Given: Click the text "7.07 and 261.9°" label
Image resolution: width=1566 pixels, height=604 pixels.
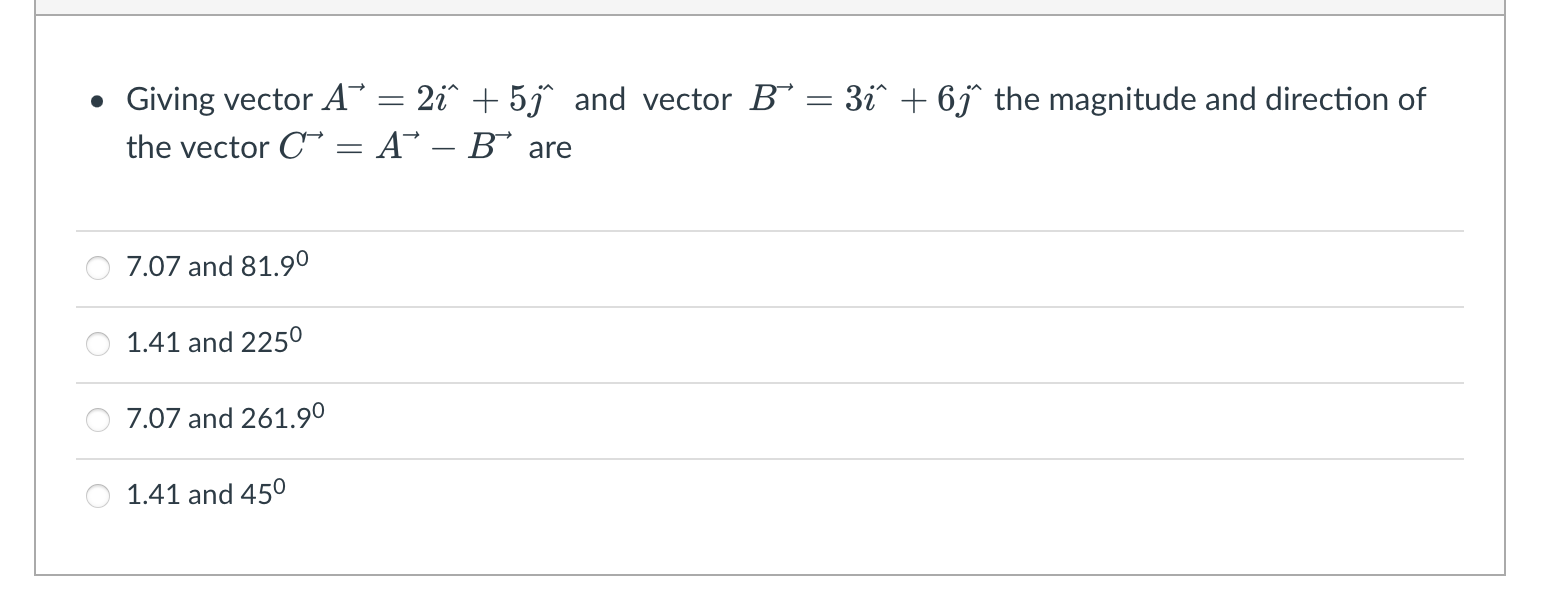Looking at the screenshot, I should tap(225, 419).
